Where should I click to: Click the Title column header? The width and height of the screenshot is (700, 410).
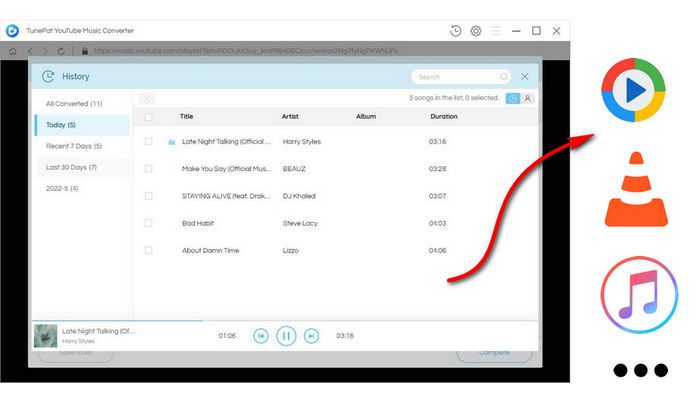click(x=187, y=117)
